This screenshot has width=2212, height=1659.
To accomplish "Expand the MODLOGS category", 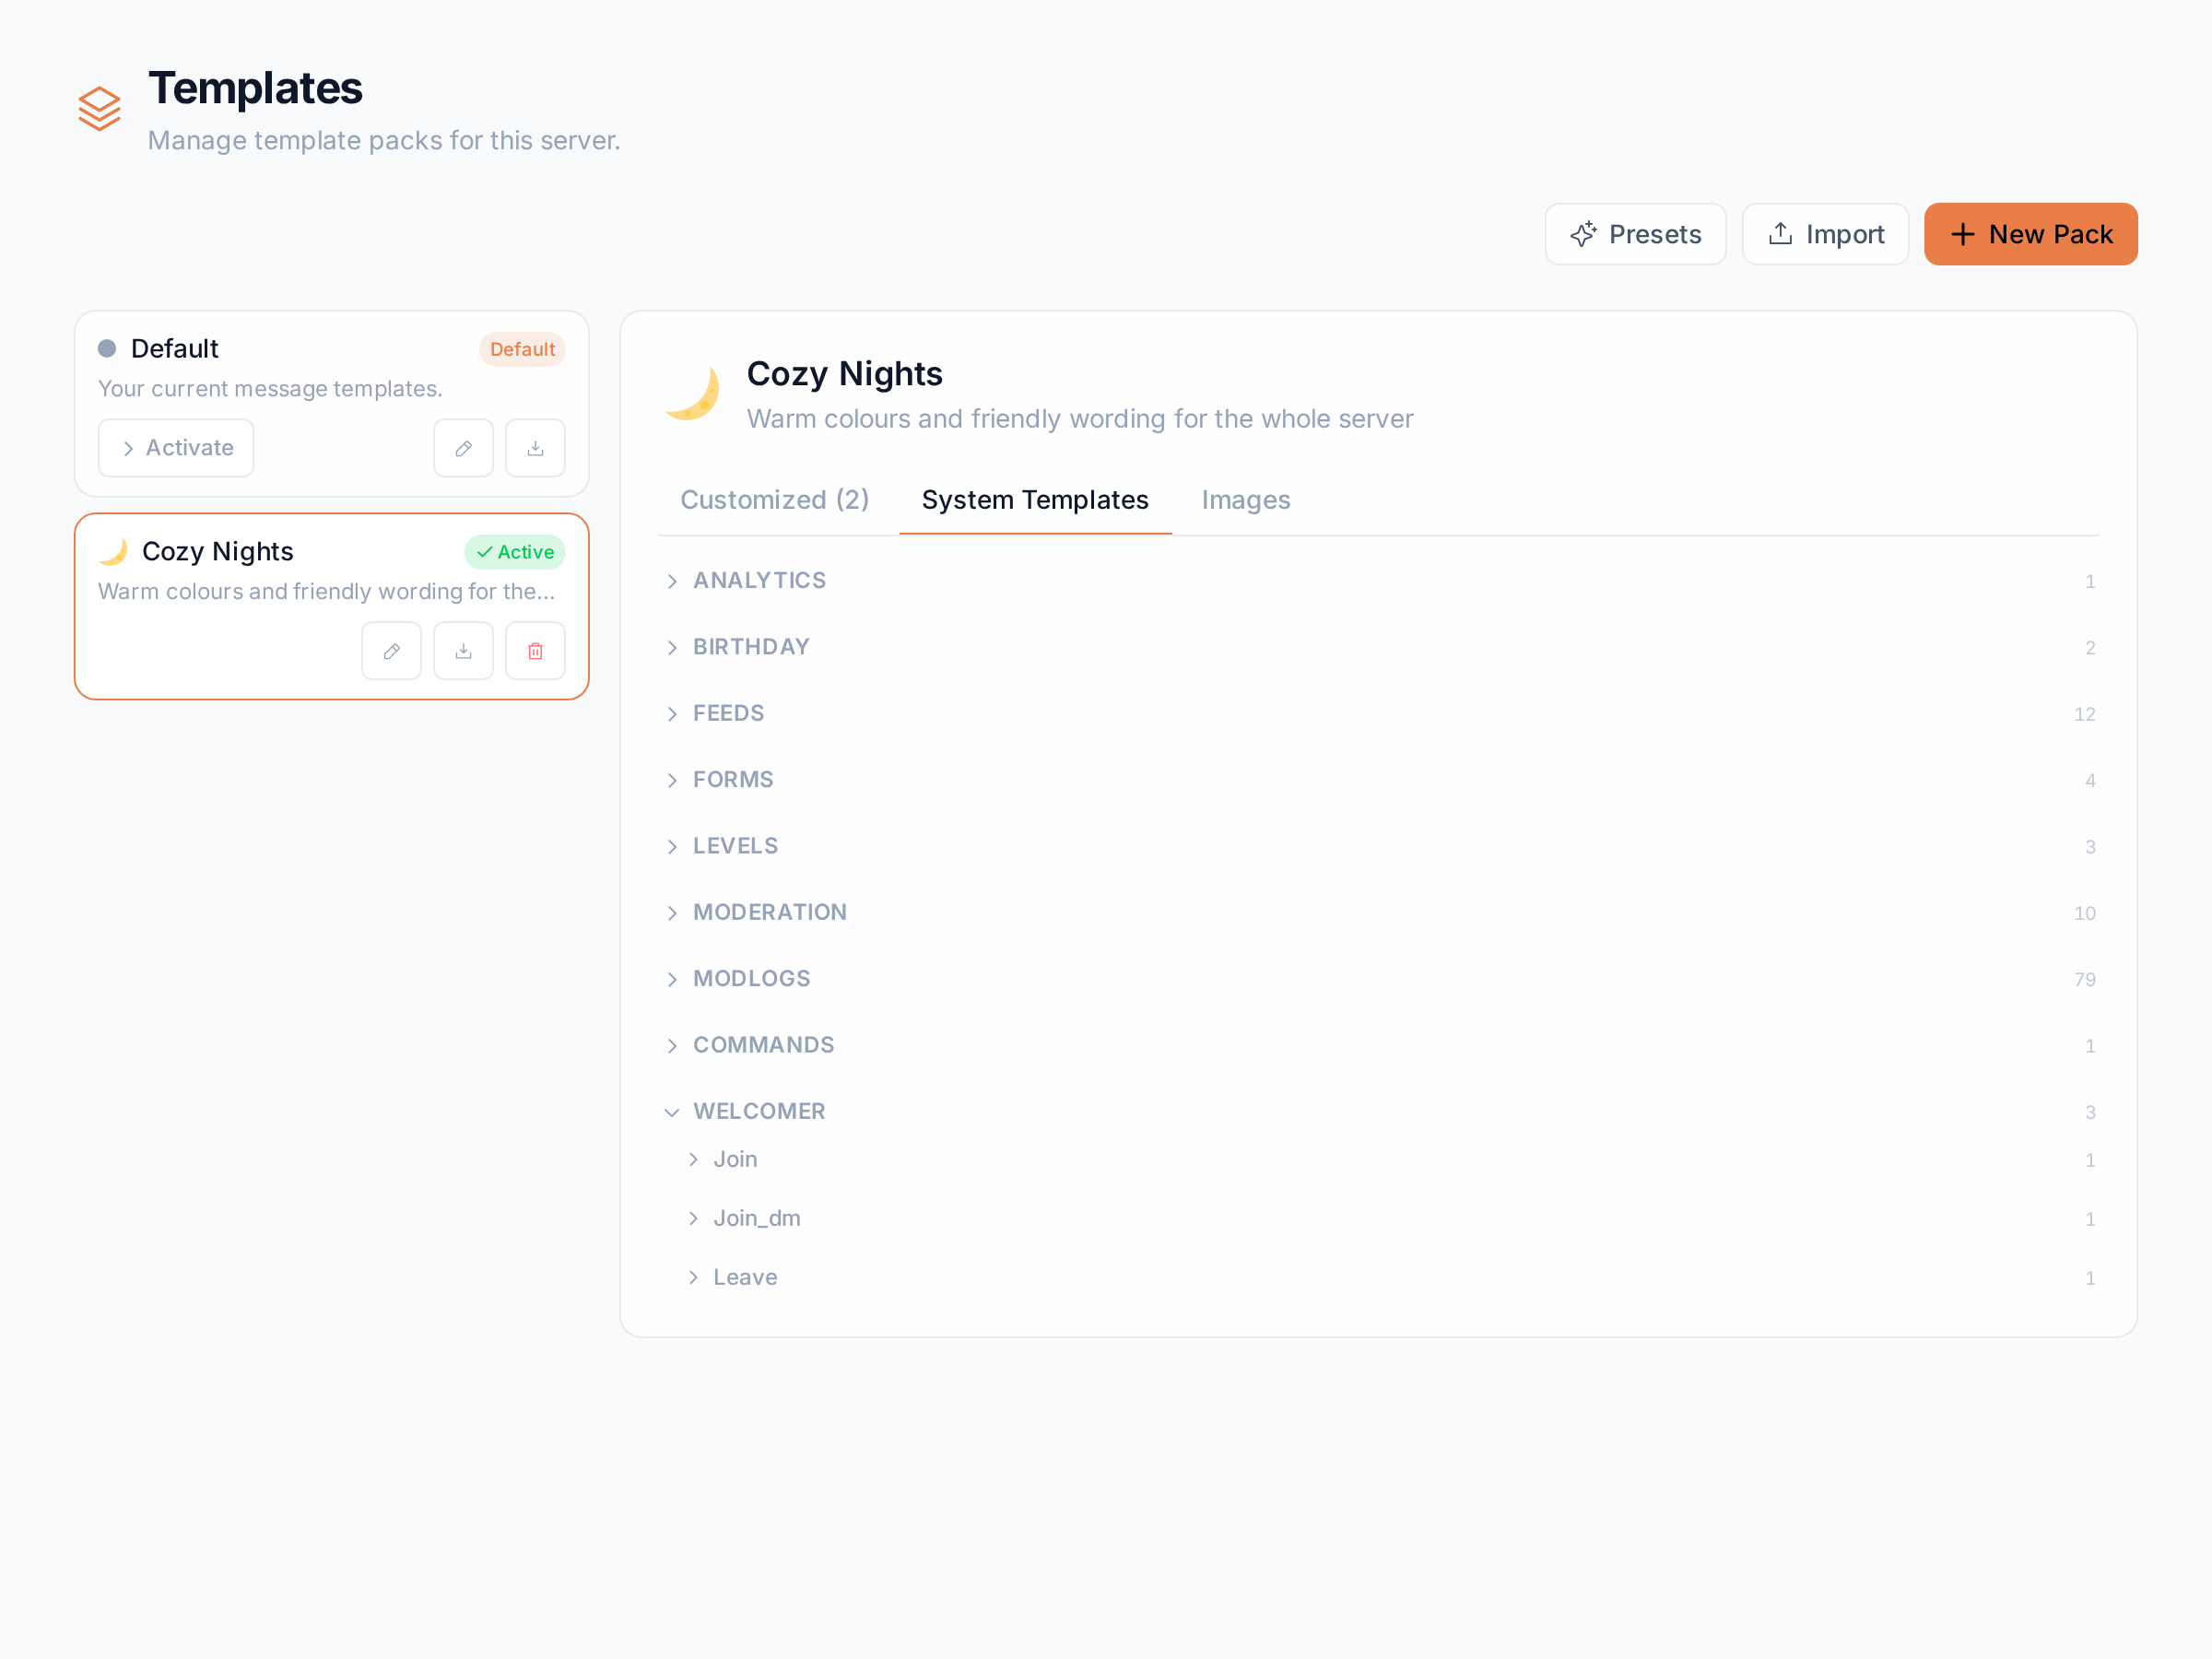I will 1378,979.
